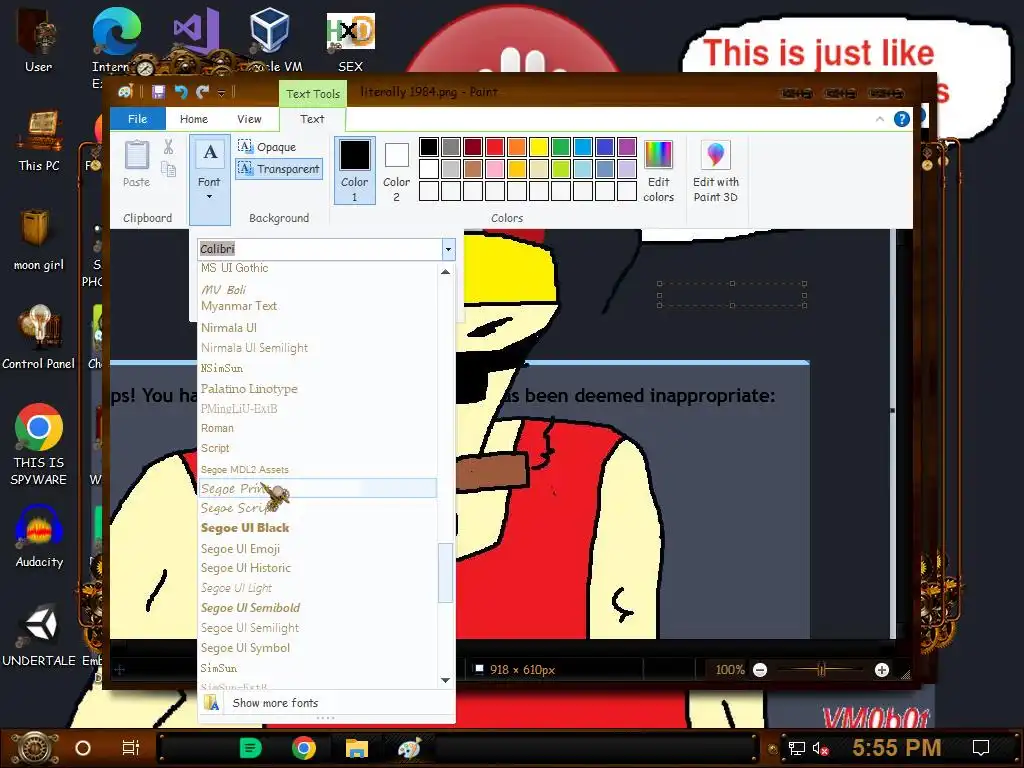Click the Undo arrow in Paint title bar
1024x768 pixels.
point(181,92)
